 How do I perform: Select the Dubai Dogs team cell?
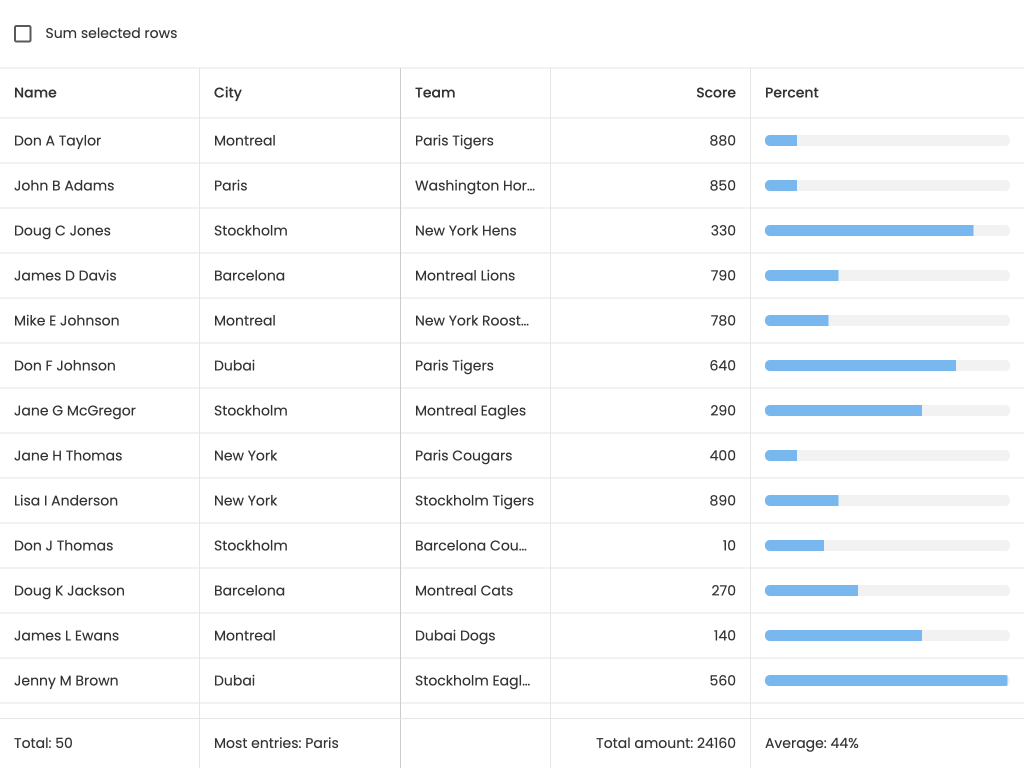[x=455, y=636]
